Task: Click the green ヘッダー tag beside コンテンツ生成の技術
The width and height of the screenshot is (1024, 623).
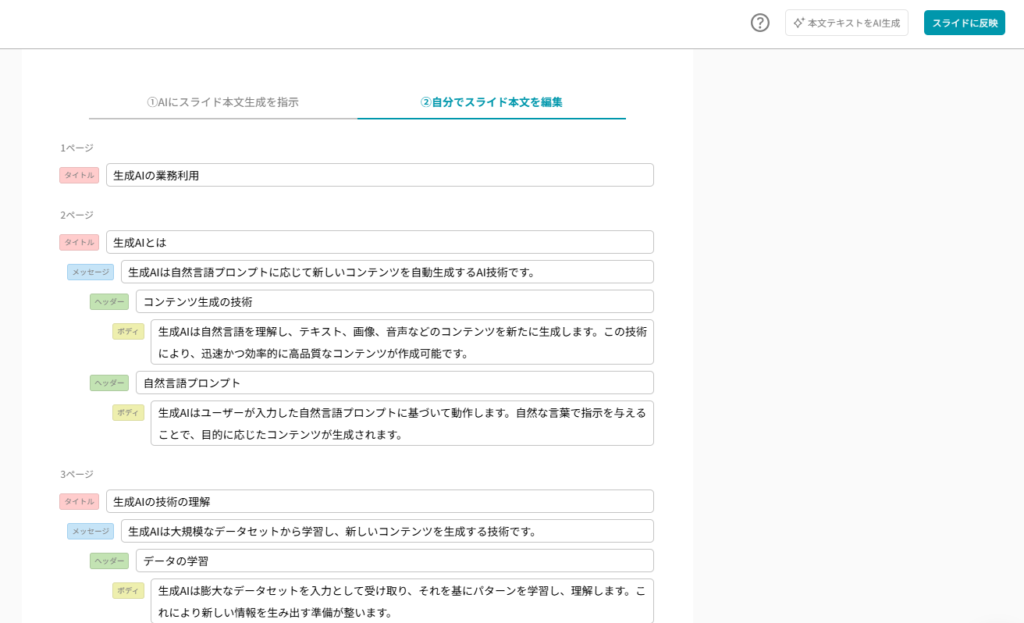Action: (x=109, y=302)
